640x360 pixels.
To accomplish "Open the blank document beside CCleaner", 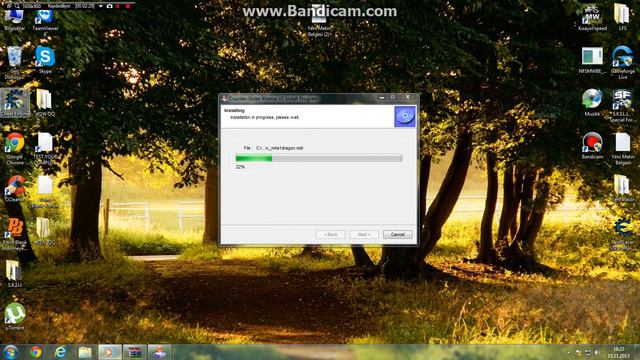I will coord(45,190).
